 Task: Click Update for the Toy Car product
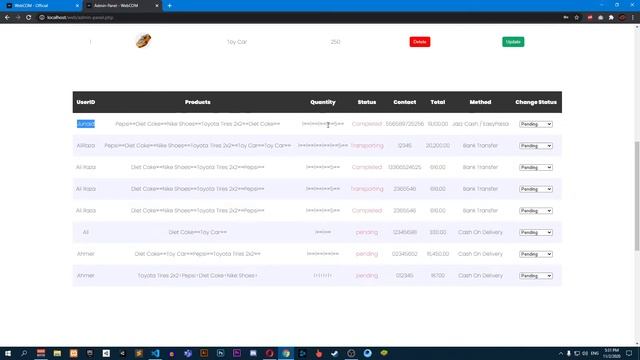coord(513,42)
